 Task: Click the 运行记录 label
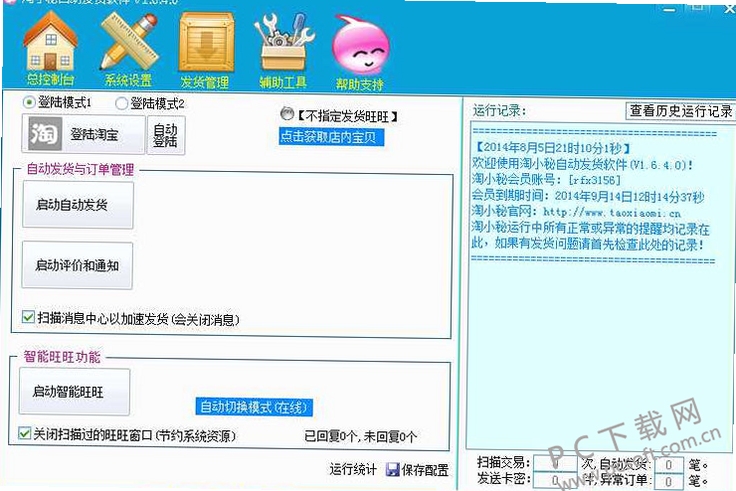(x=499, y=111)
